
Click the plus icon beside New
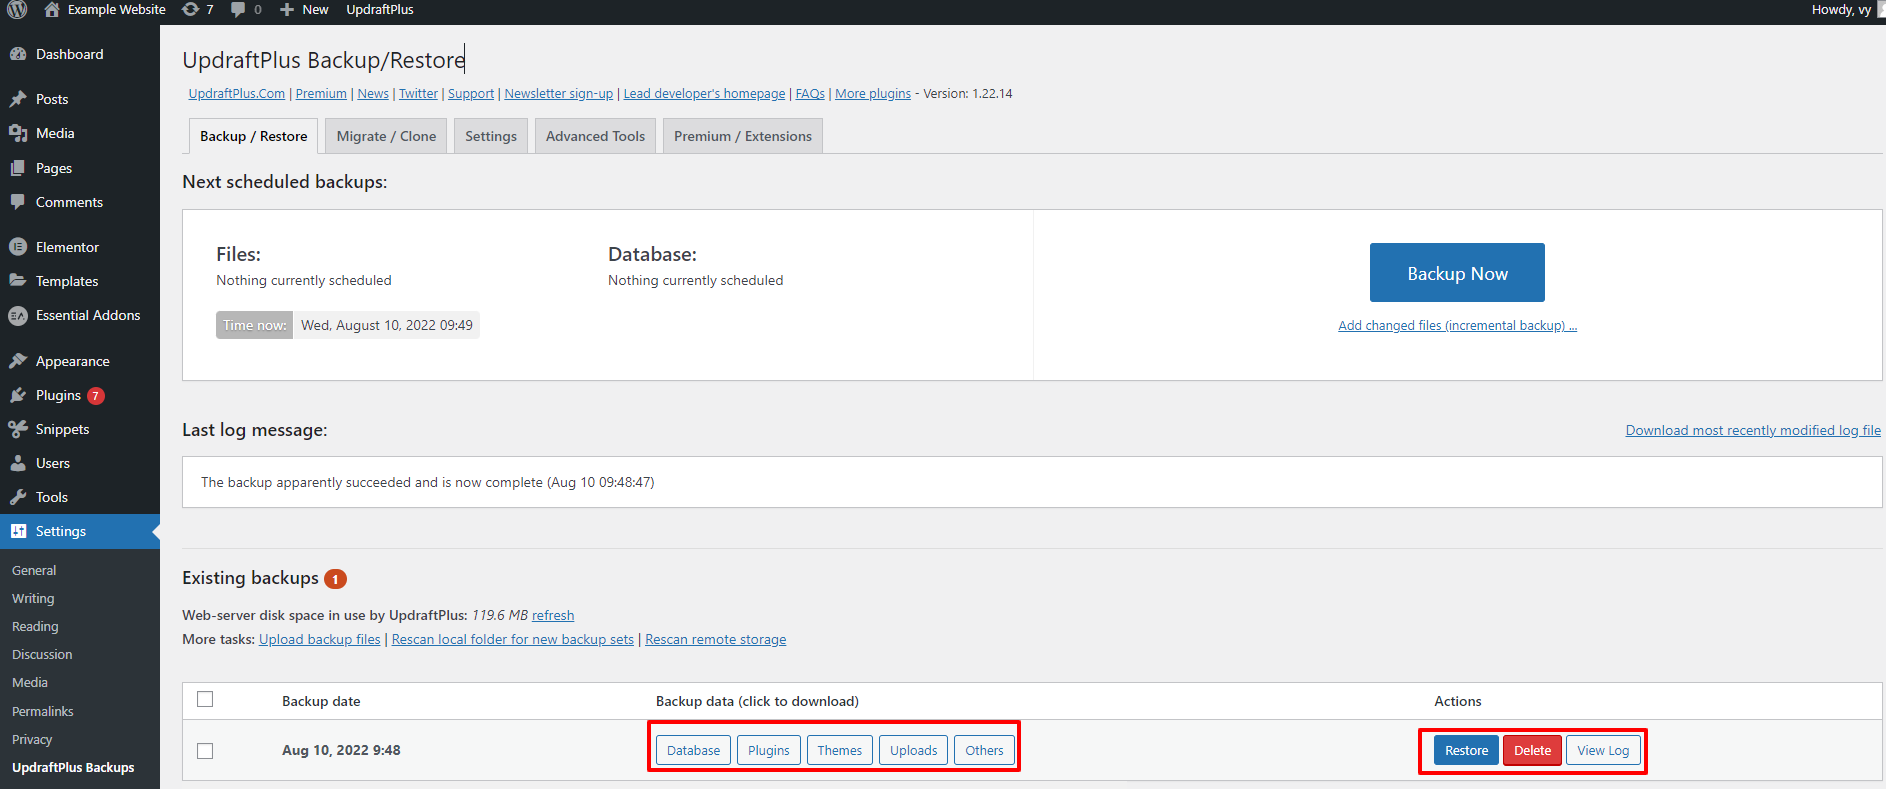click(x=287, y=9)
